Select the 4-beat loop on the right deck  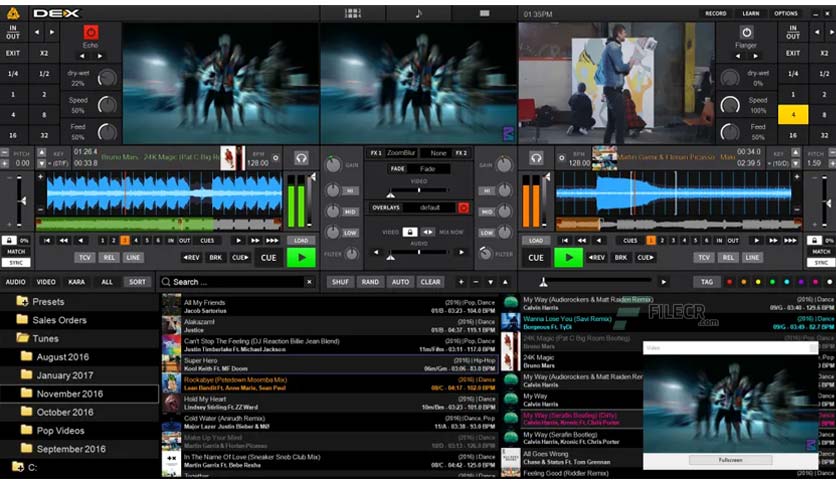tap(793, 115)
